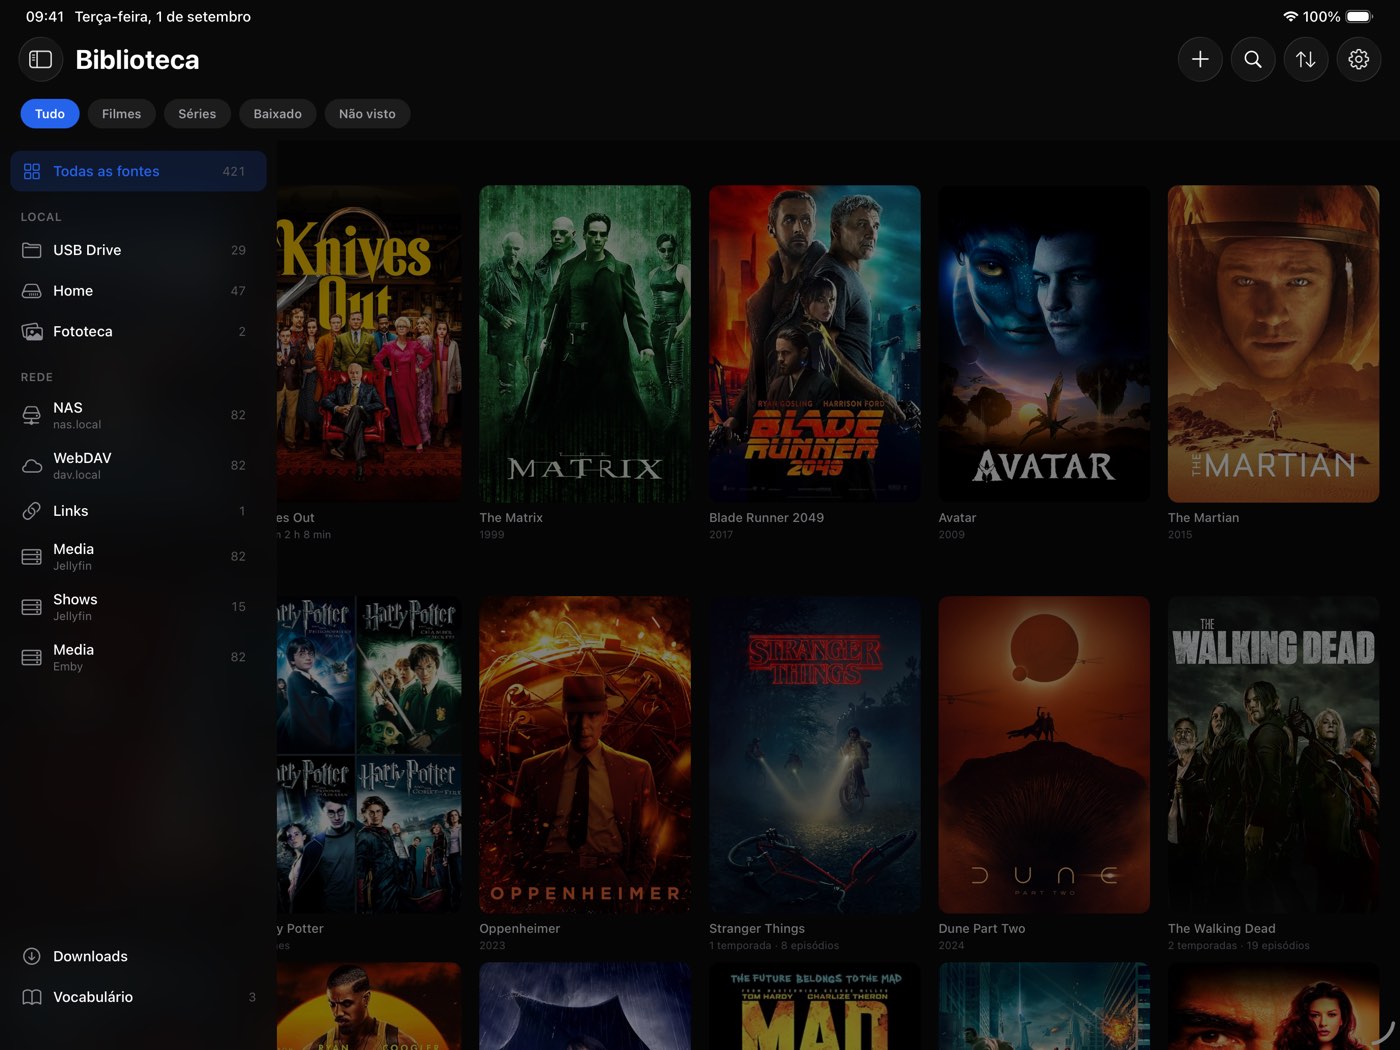The height and width of the screenshot is (1050, 1400).
Task: Open the Media Emby library
Action: click(x=139, y=657)
